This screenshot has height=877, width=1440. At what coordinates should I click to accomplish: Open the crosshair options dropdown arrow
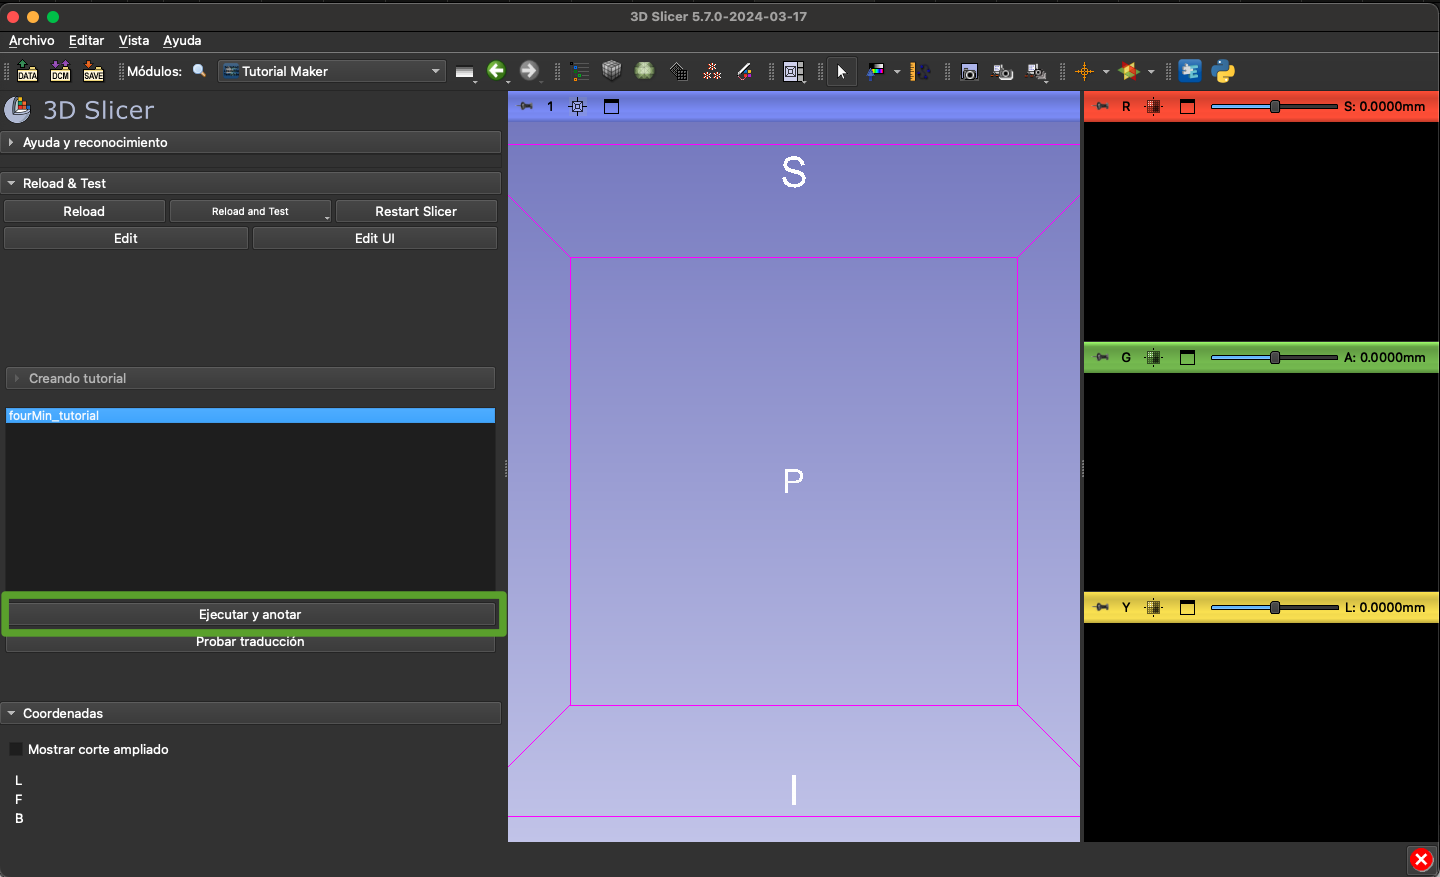click(1106, 71)
